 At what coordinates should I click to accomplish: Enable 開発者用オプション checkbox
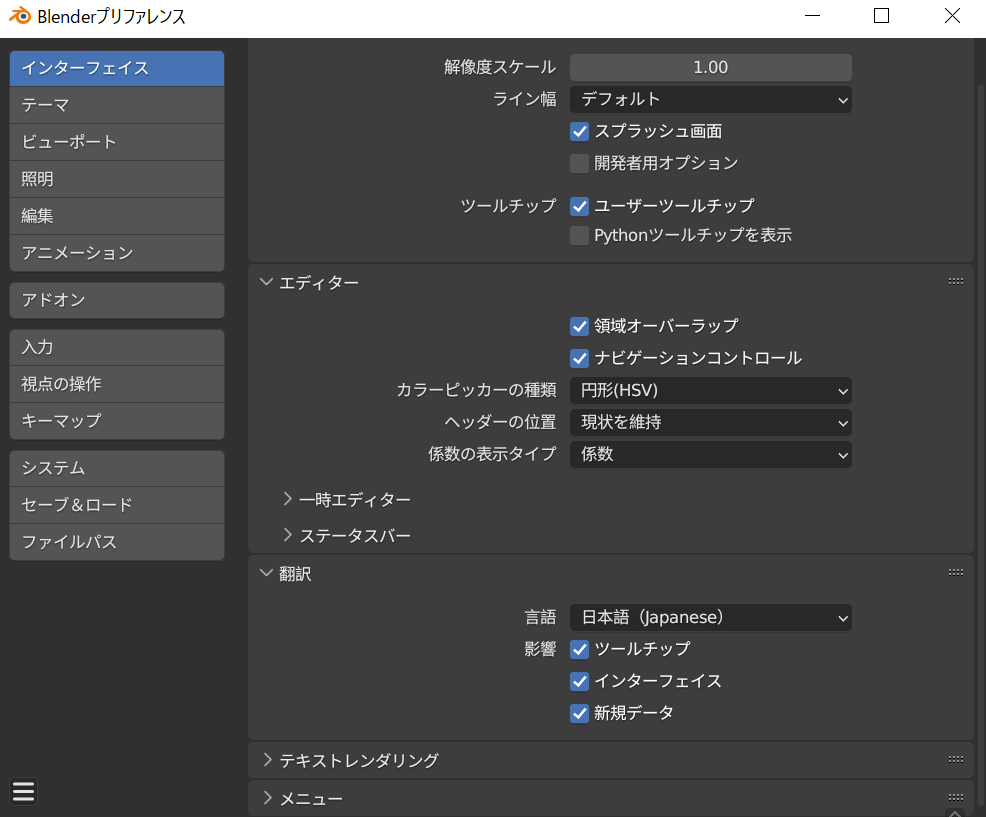click(579, 163)
